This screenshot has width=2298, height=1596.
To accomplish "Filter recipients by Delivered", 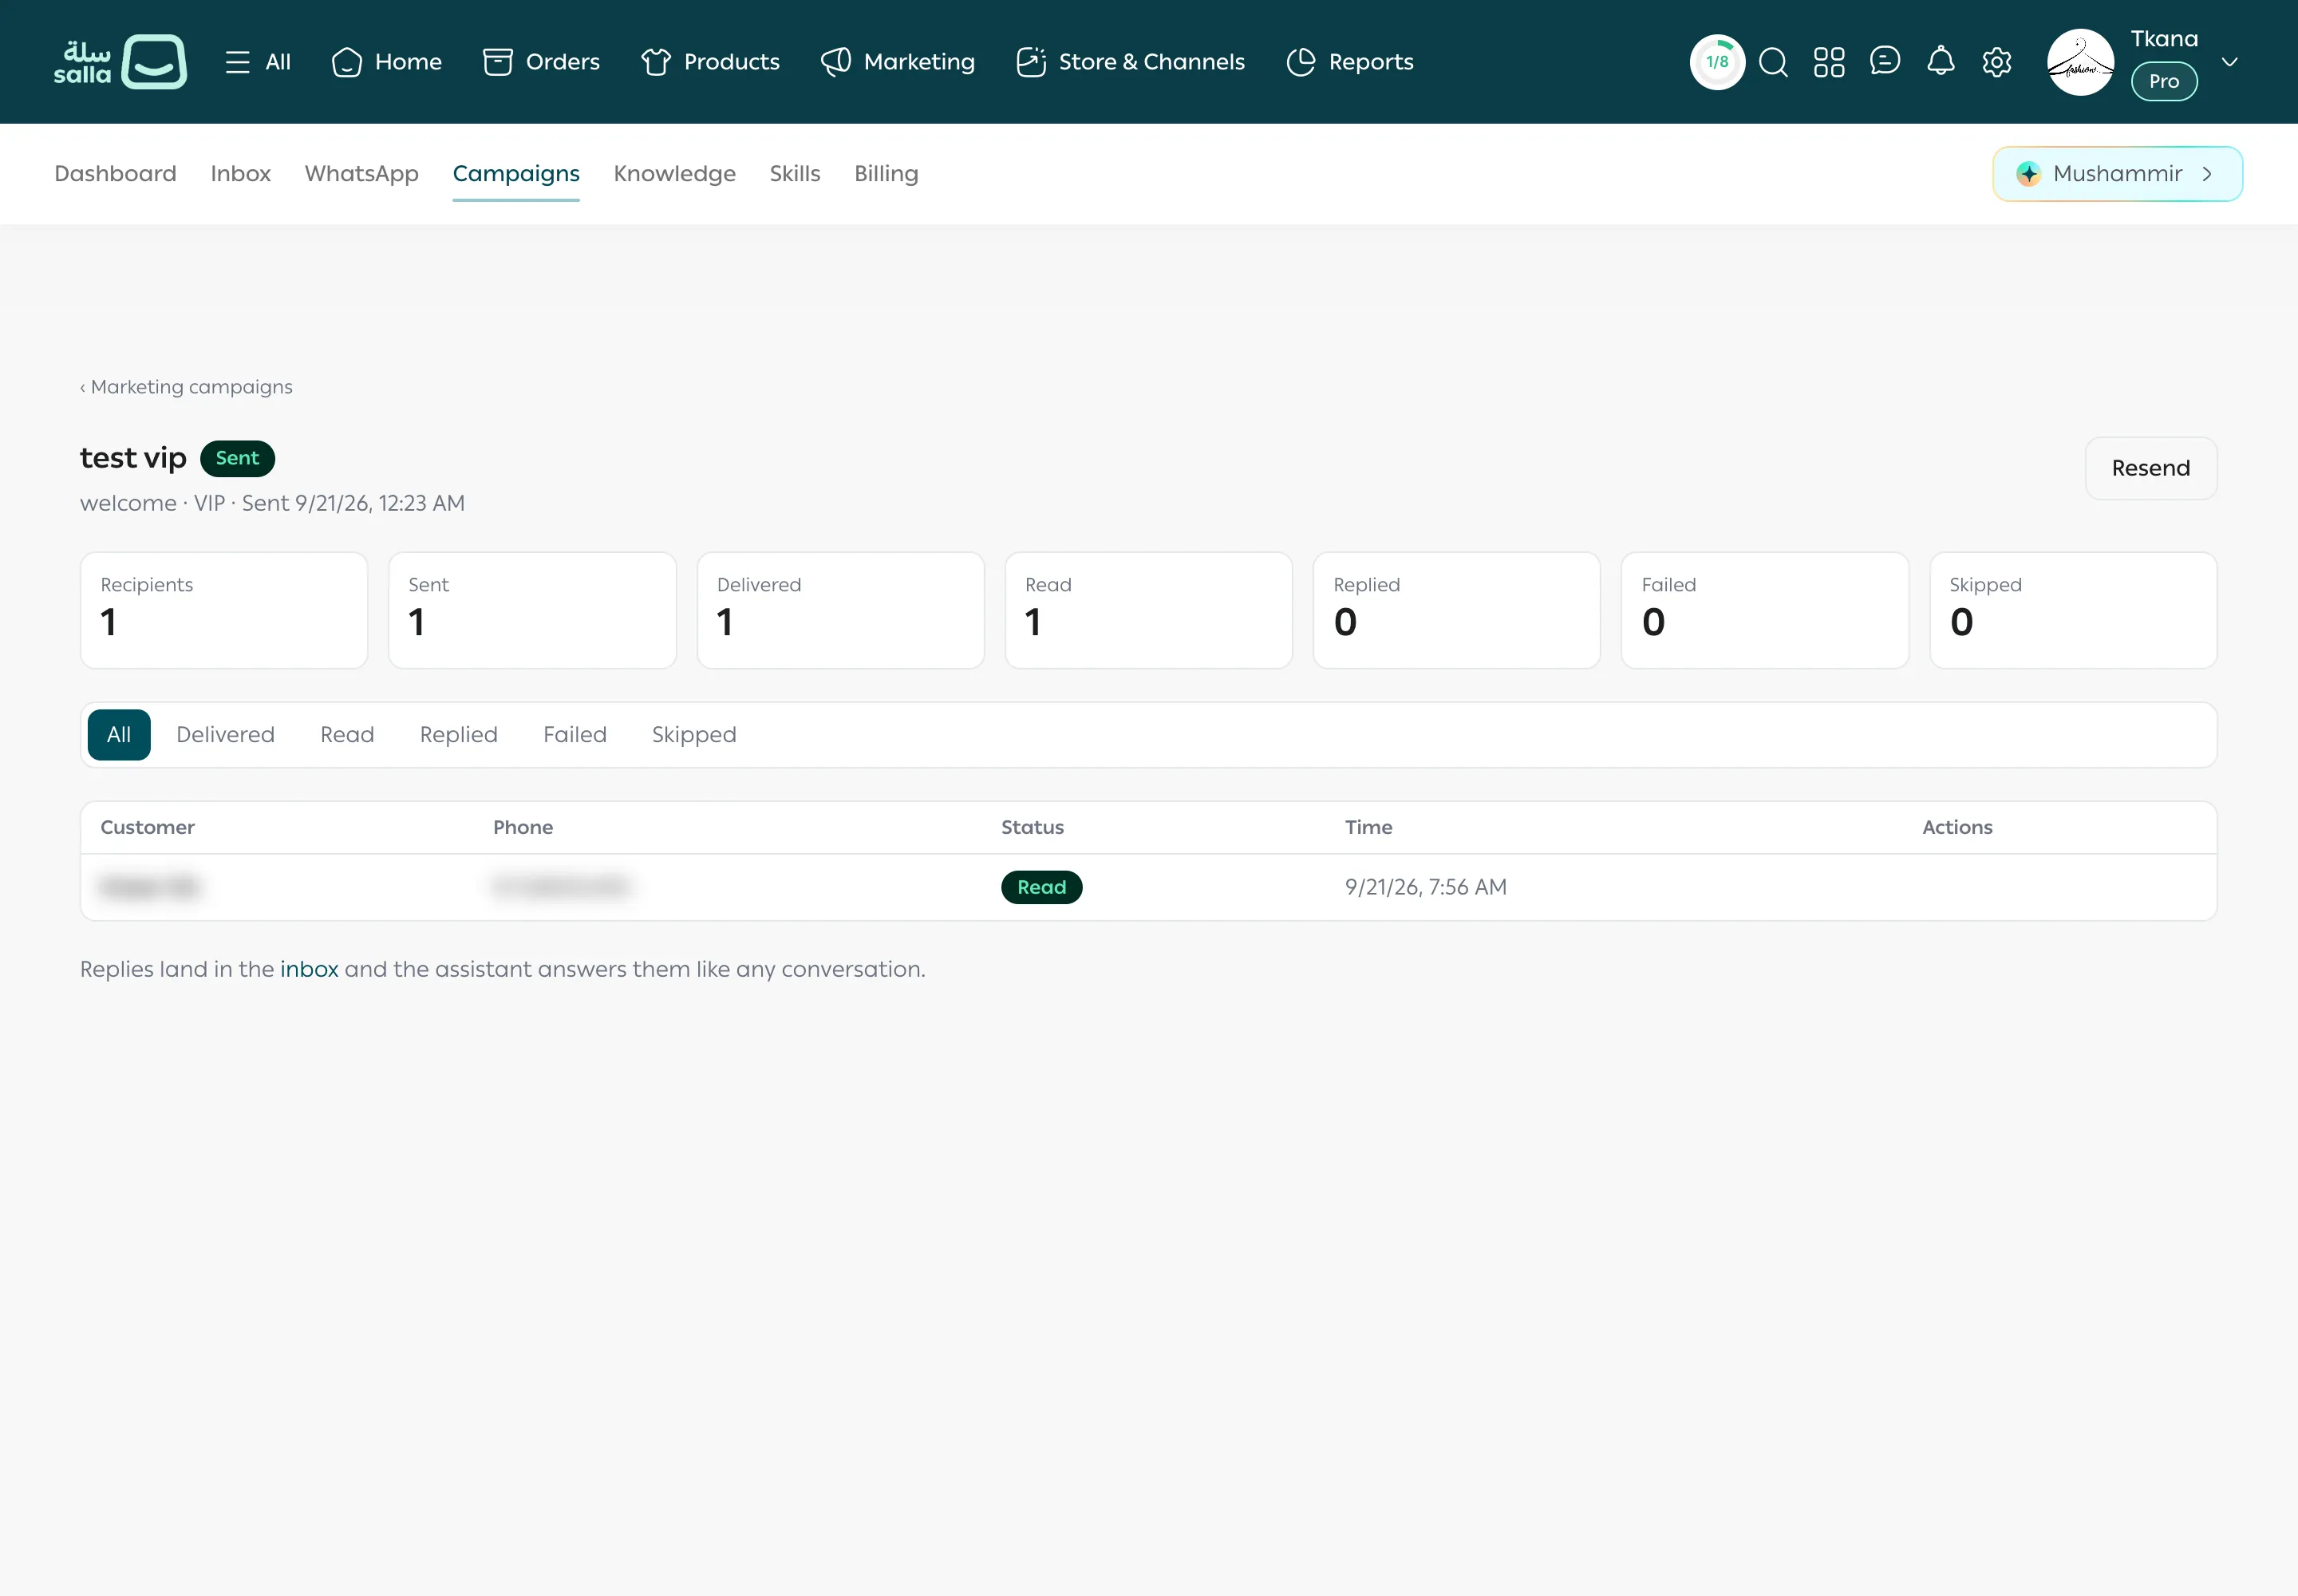I will click(x=225, y=735).
